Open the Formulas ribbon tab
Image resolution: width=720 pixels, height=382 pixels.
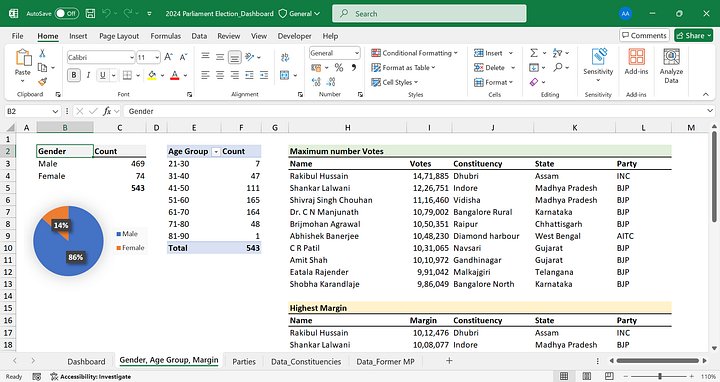coord(165,36)
